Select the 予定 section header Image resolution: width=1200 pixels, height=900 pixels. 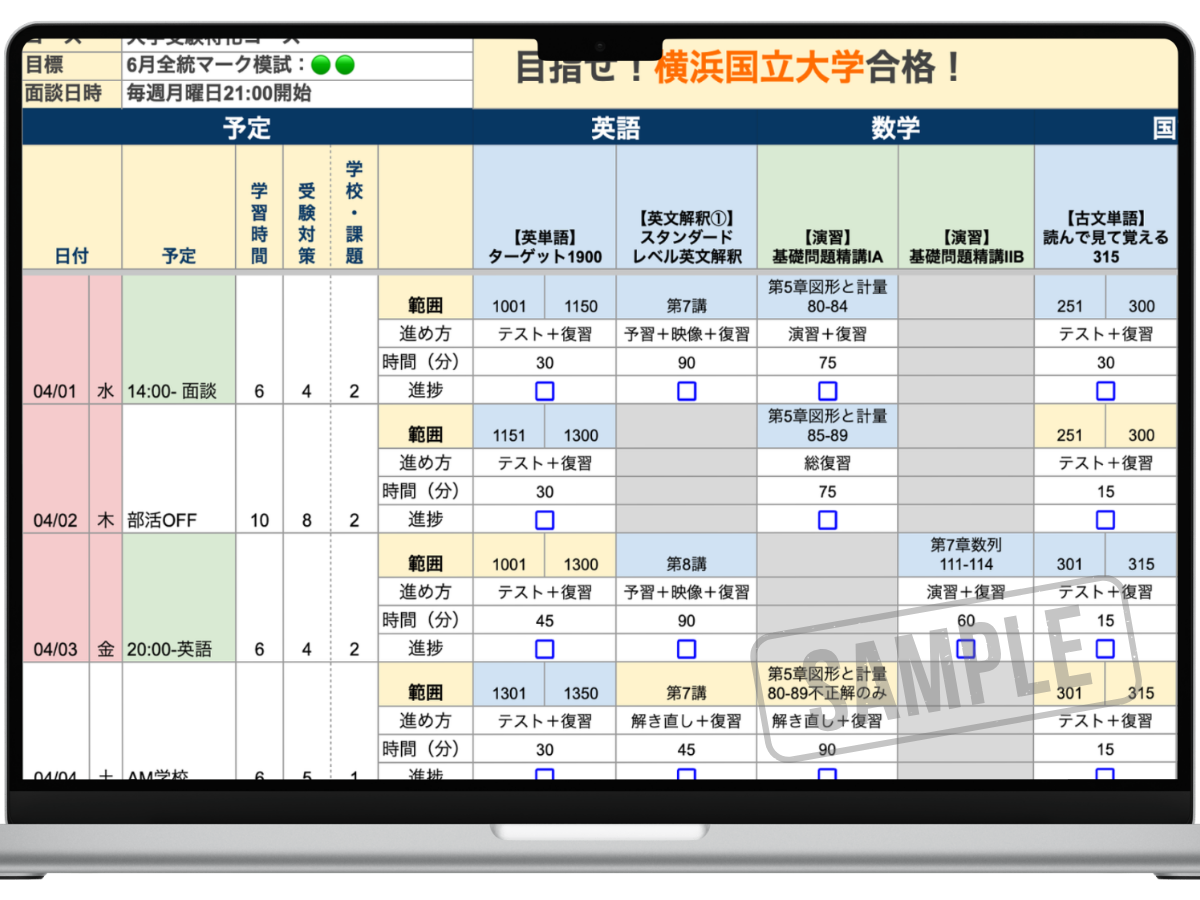pos(247,128)
